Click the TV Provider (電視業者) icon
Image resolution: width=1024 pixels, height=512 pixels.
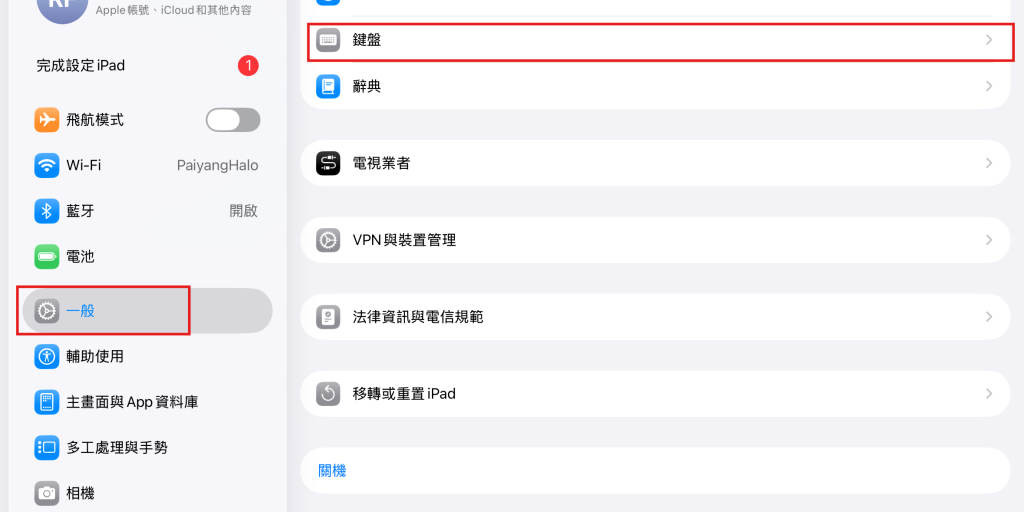tap(328, 163)
